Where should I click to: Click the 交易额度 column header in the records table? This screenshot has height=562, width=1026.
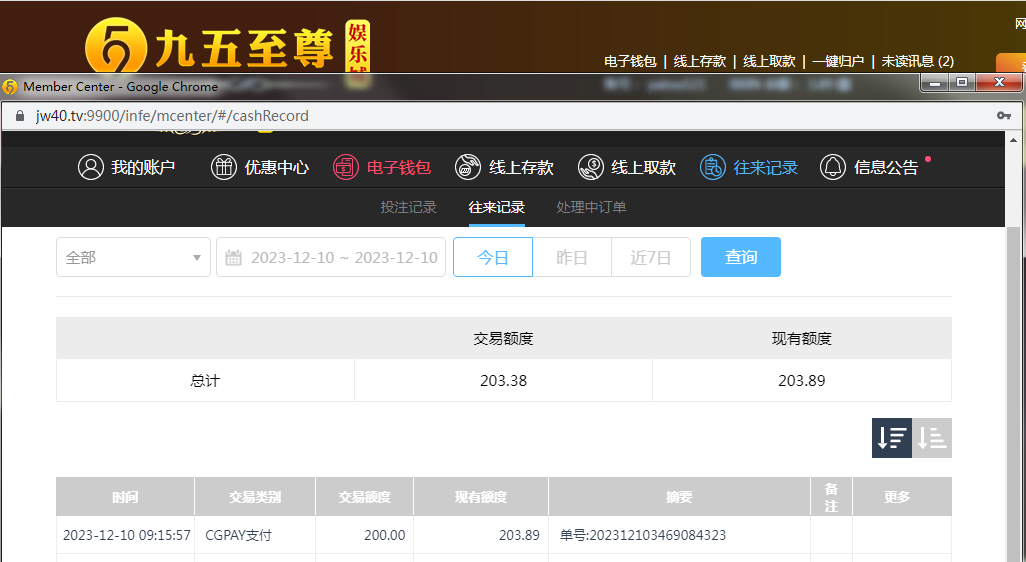[364, 497]
